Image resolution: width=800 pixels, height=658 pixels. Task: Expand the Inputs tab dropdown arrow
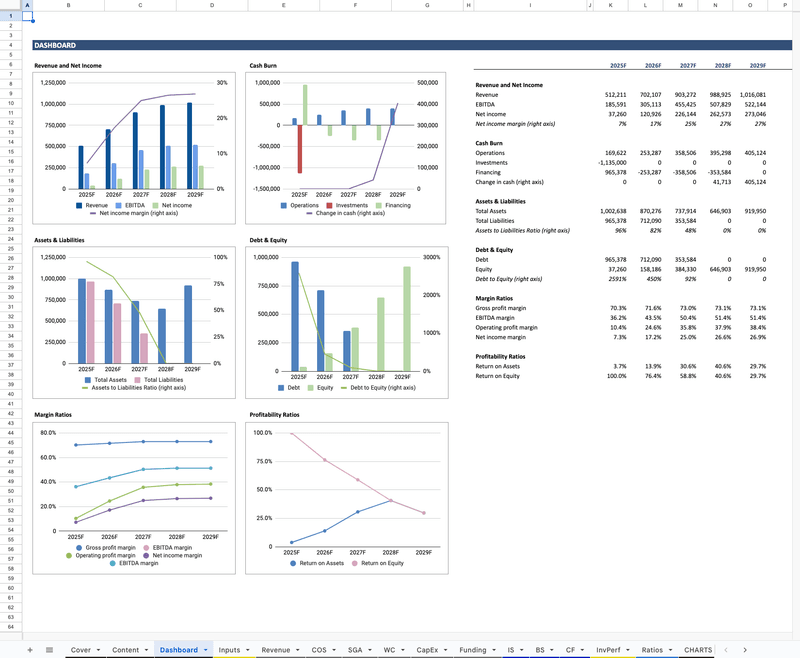coord(248,650)
